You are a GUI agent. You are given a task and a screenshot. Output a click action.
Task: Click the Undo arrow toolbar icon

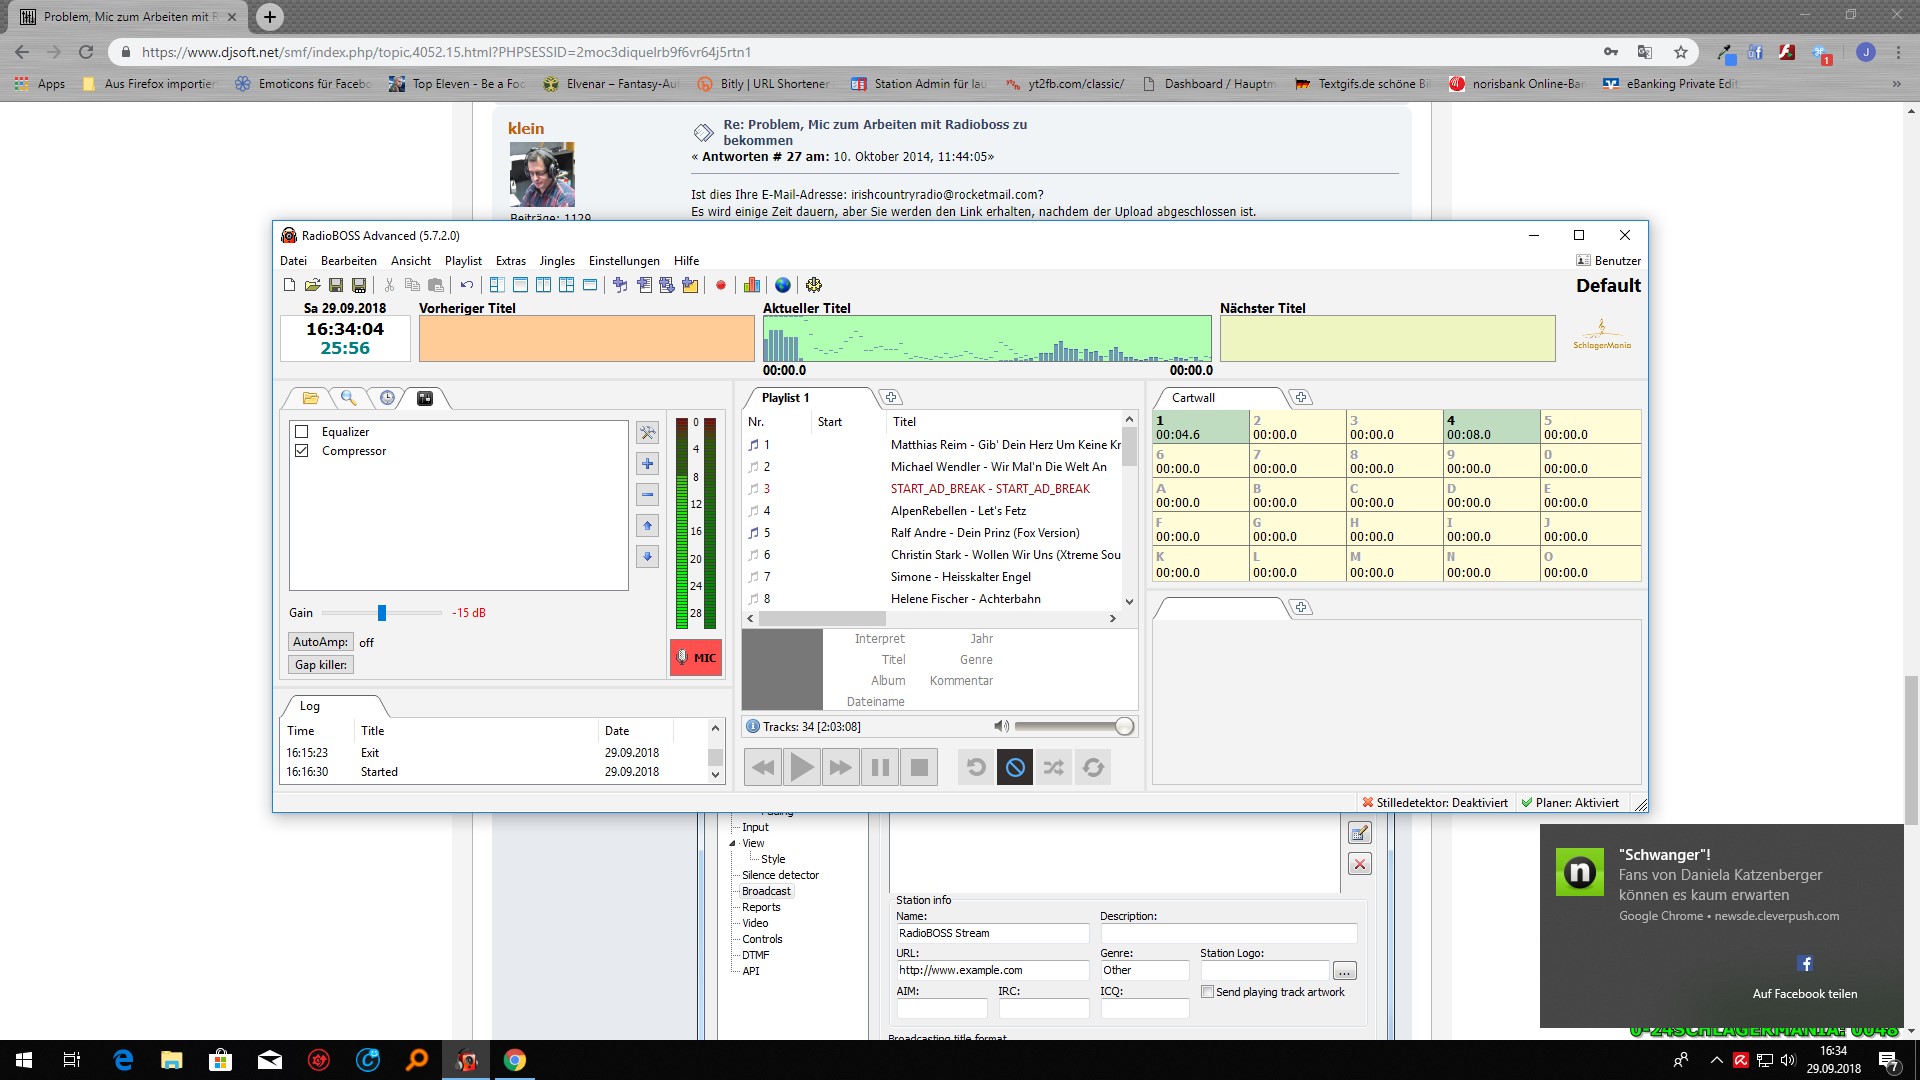[466, 286]
